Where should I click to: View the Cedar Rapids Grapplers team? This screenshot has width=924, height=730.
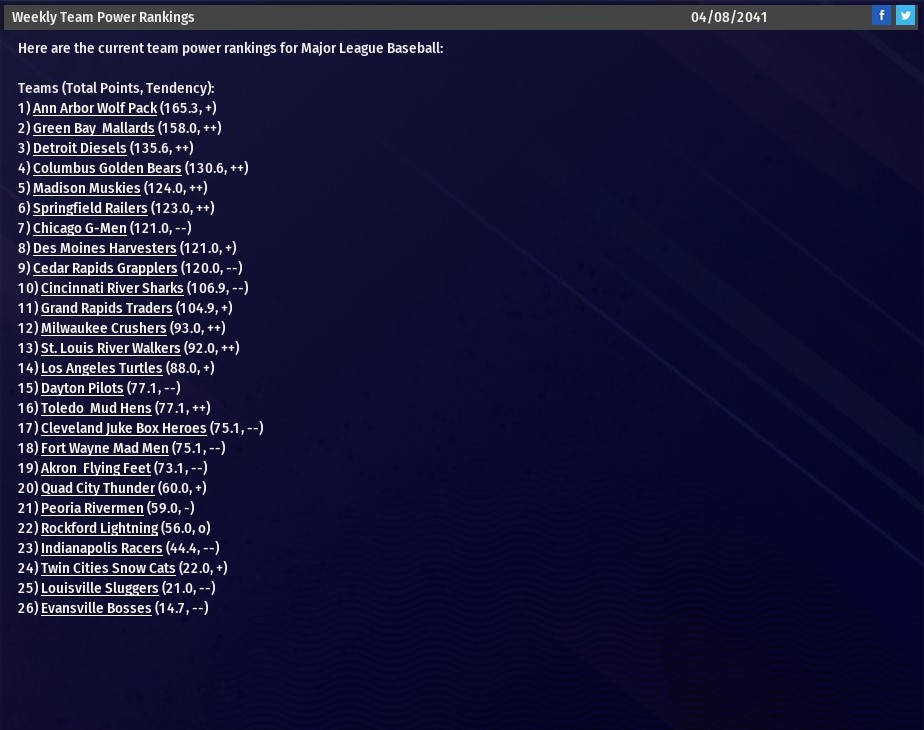[x=105, y=269]
